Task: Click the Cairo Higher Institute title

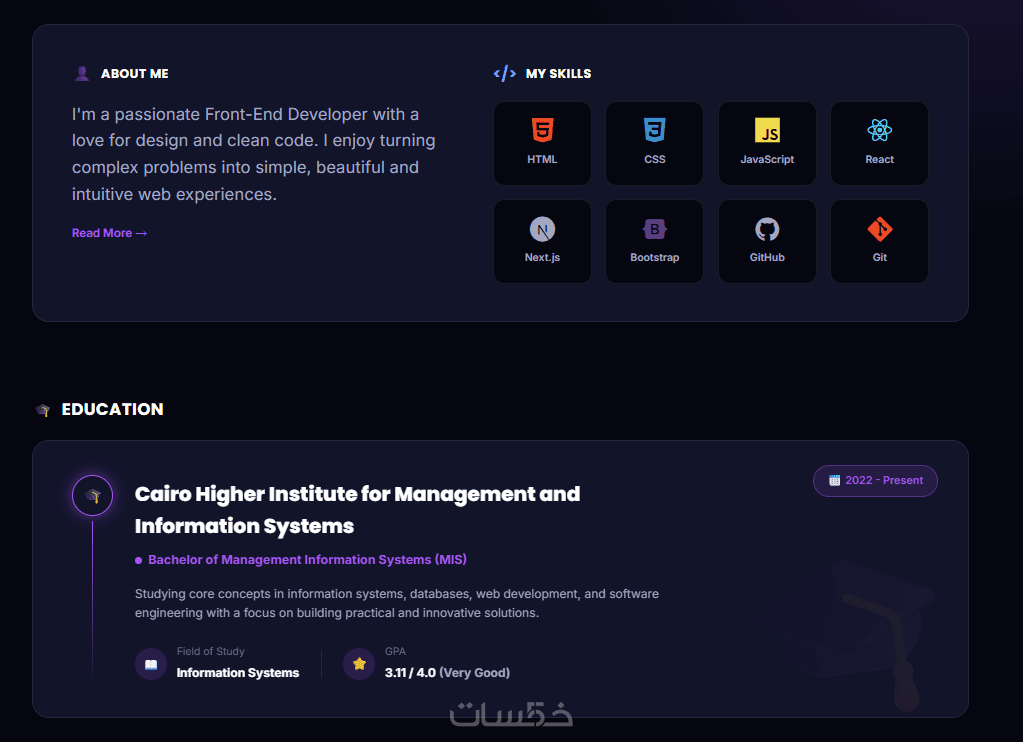Action: pos(357,510)
